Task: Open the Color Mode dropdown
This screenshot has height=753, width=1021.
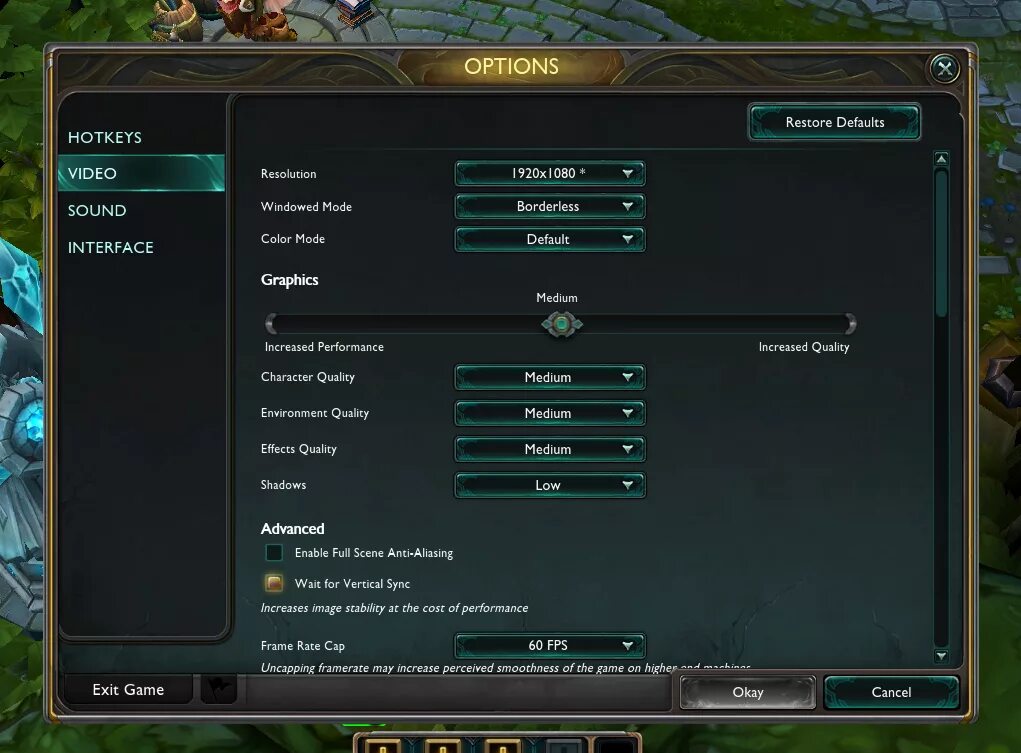Action: click(550, 239)
